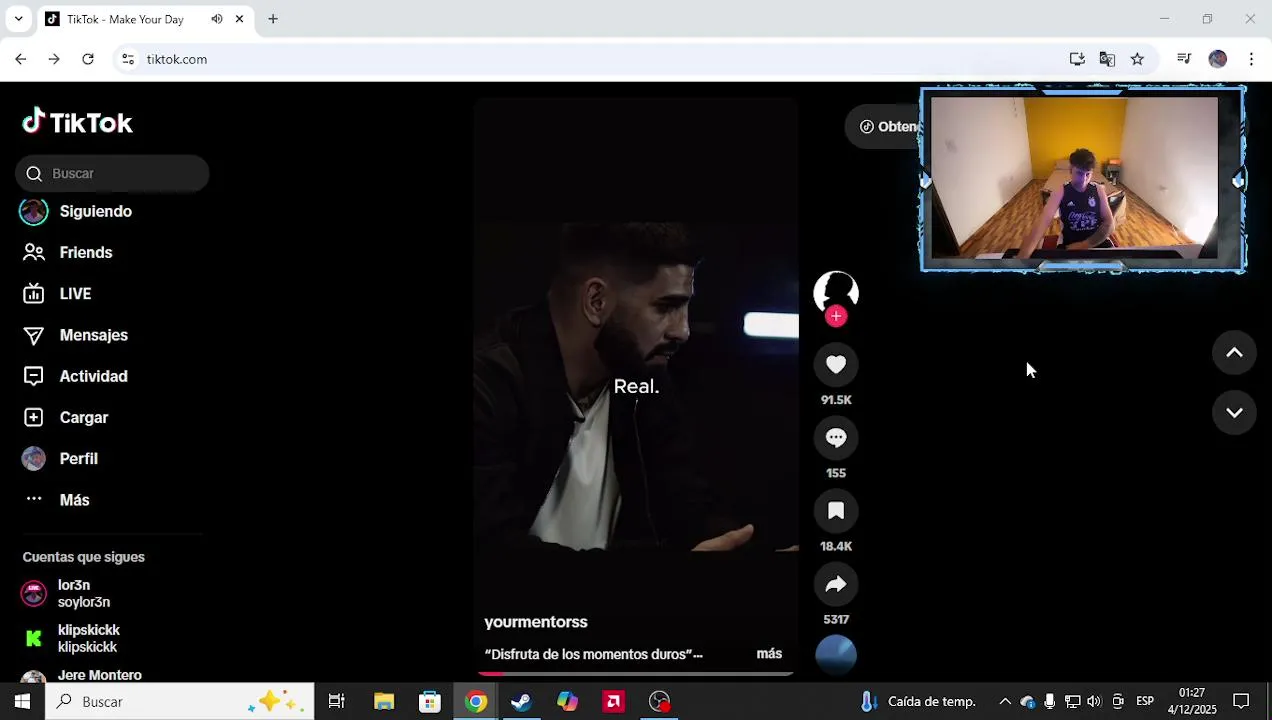Image resolution: width=1272 pixels, height=720 pixels.
Task: Go forward in the browser
Action: pos(54,59)
